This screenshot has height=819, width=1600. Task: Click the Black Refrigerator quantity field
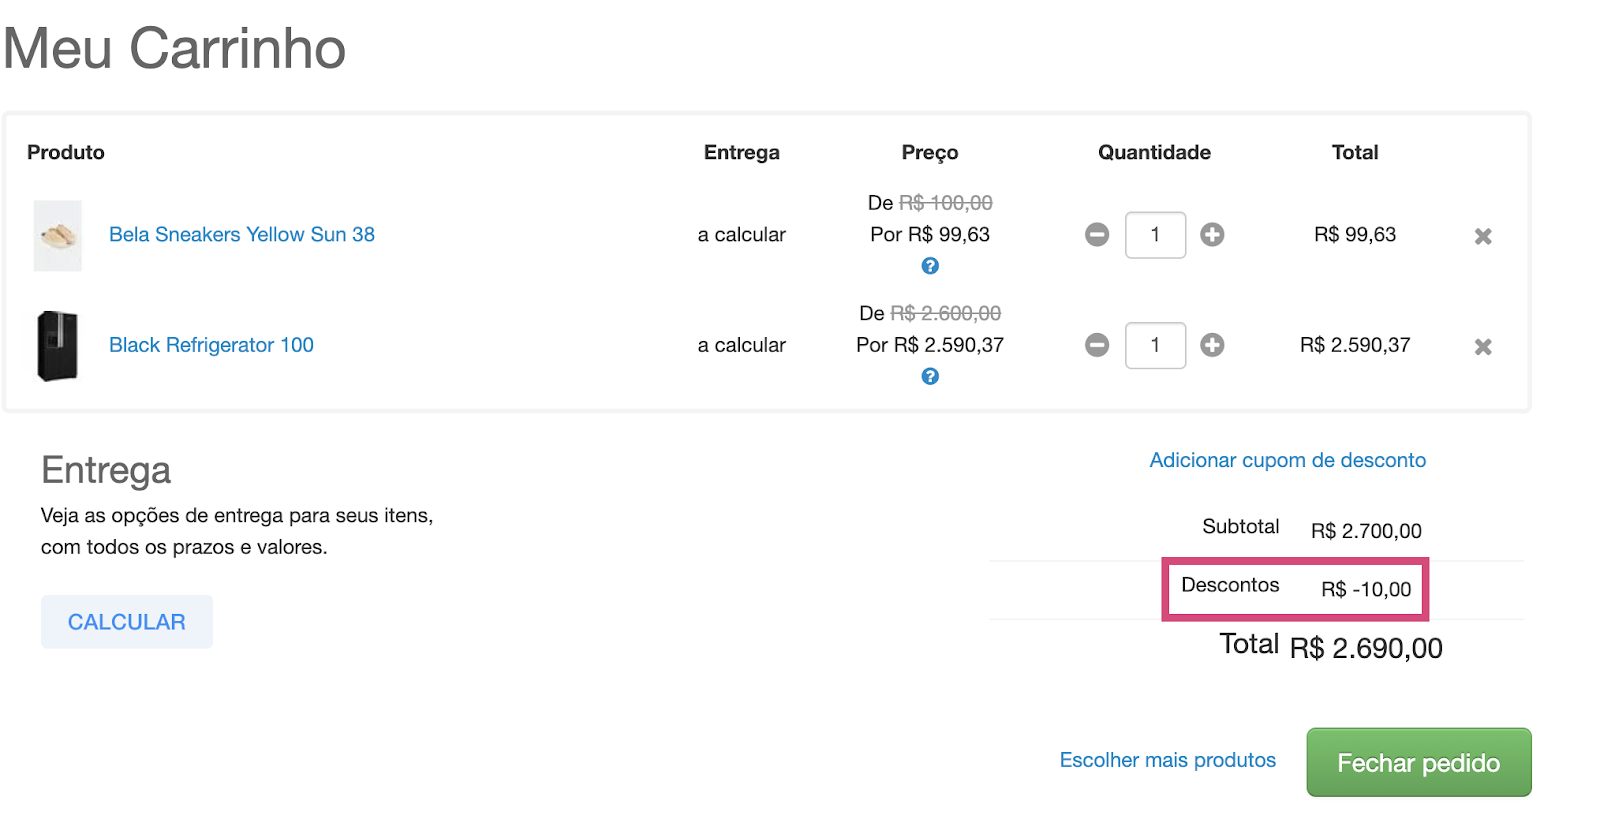pos(1155,345)
